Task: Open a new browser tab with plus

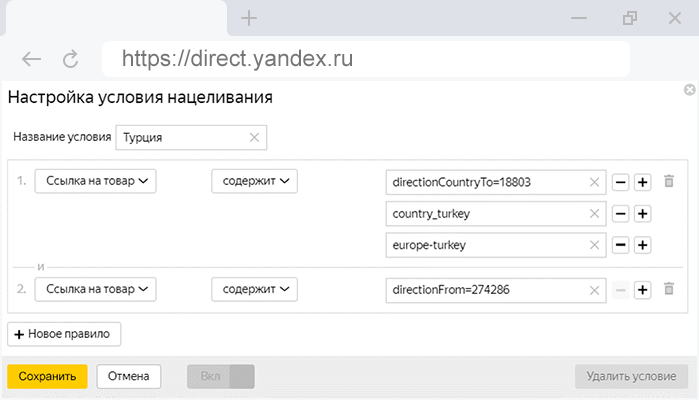Action: point(250,18)
